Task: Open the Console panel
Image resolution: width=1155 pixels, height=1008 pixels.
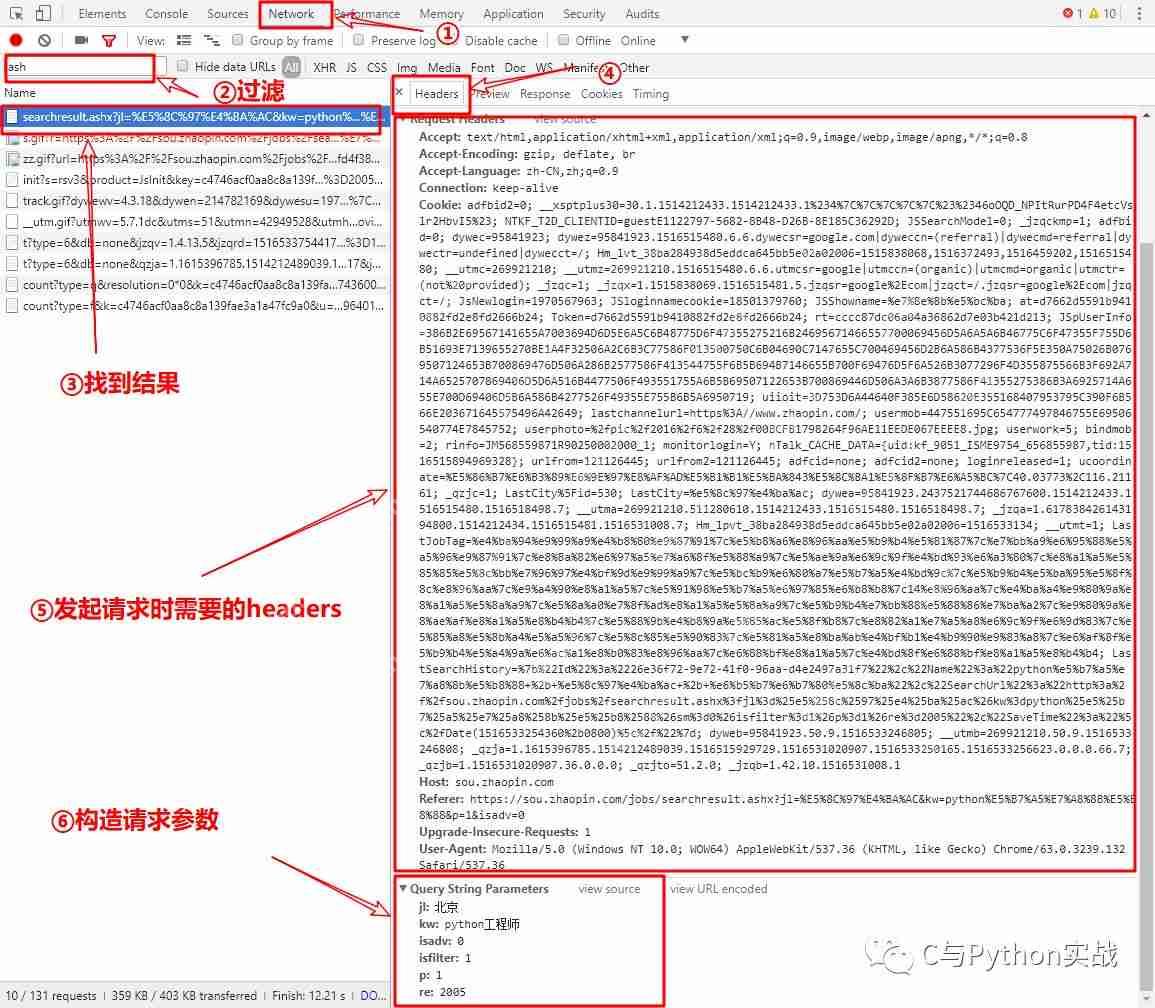Action: point(166,13)
